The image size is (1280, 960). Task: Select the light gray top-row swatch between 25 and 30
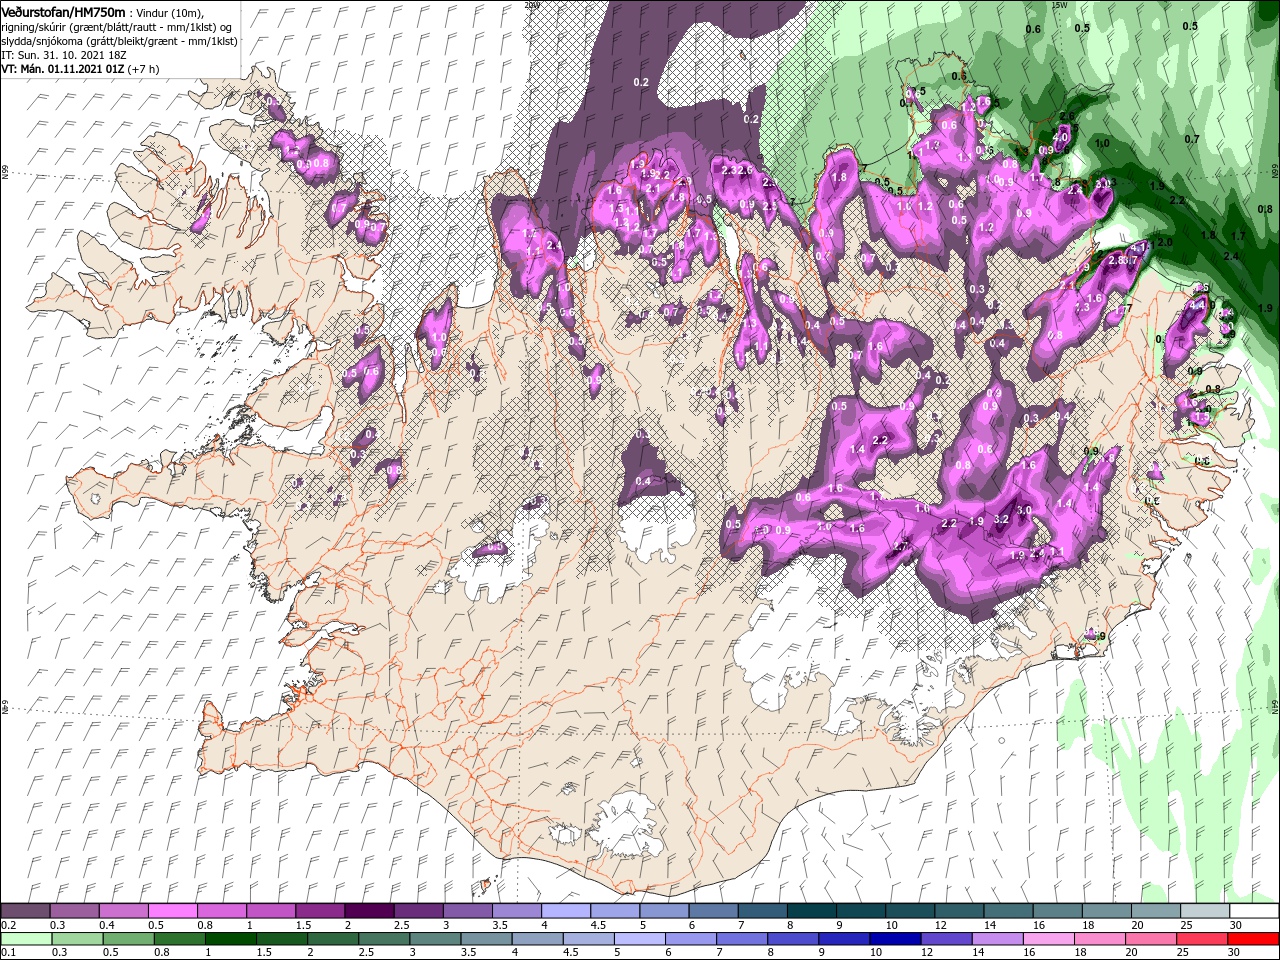coord(1204,911)
